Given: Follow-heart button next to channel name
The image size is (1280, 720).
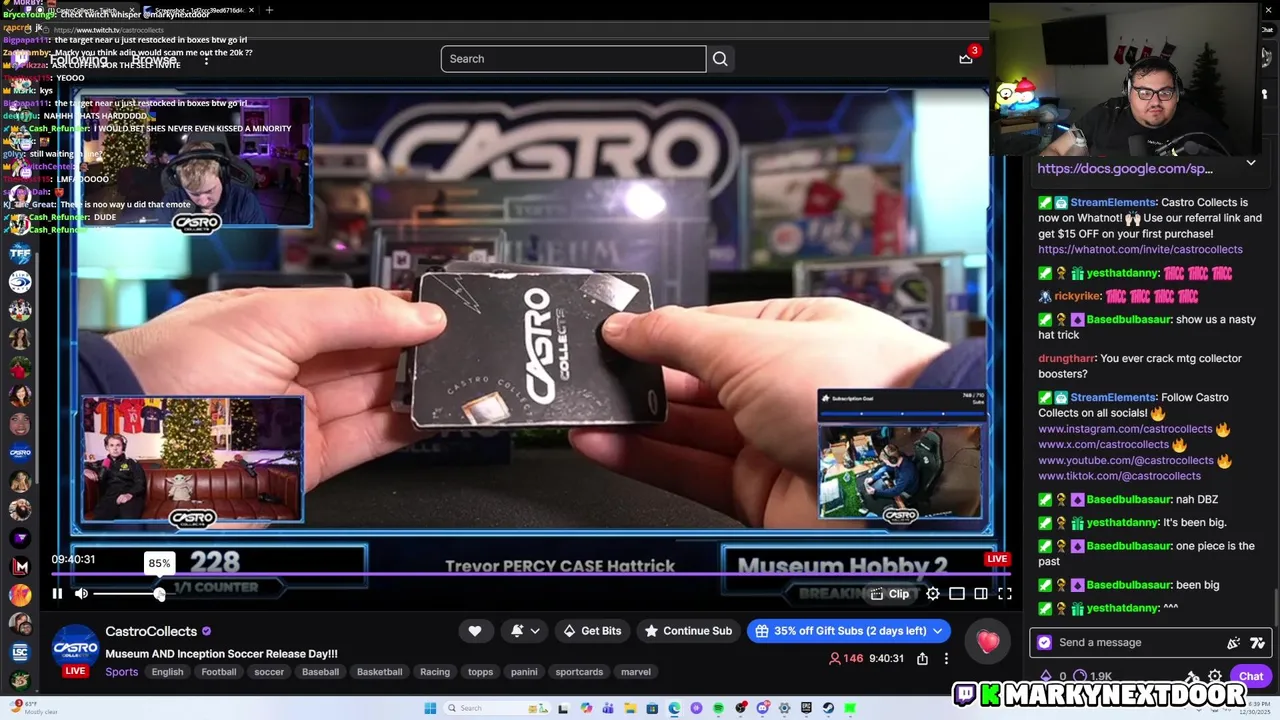Looking at the screenshot, I should click(x=475, y=631).
